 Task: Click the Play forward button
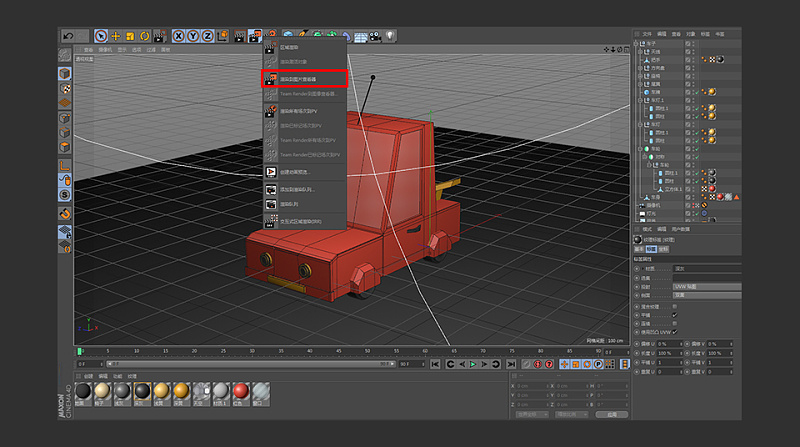coord(473,364)
